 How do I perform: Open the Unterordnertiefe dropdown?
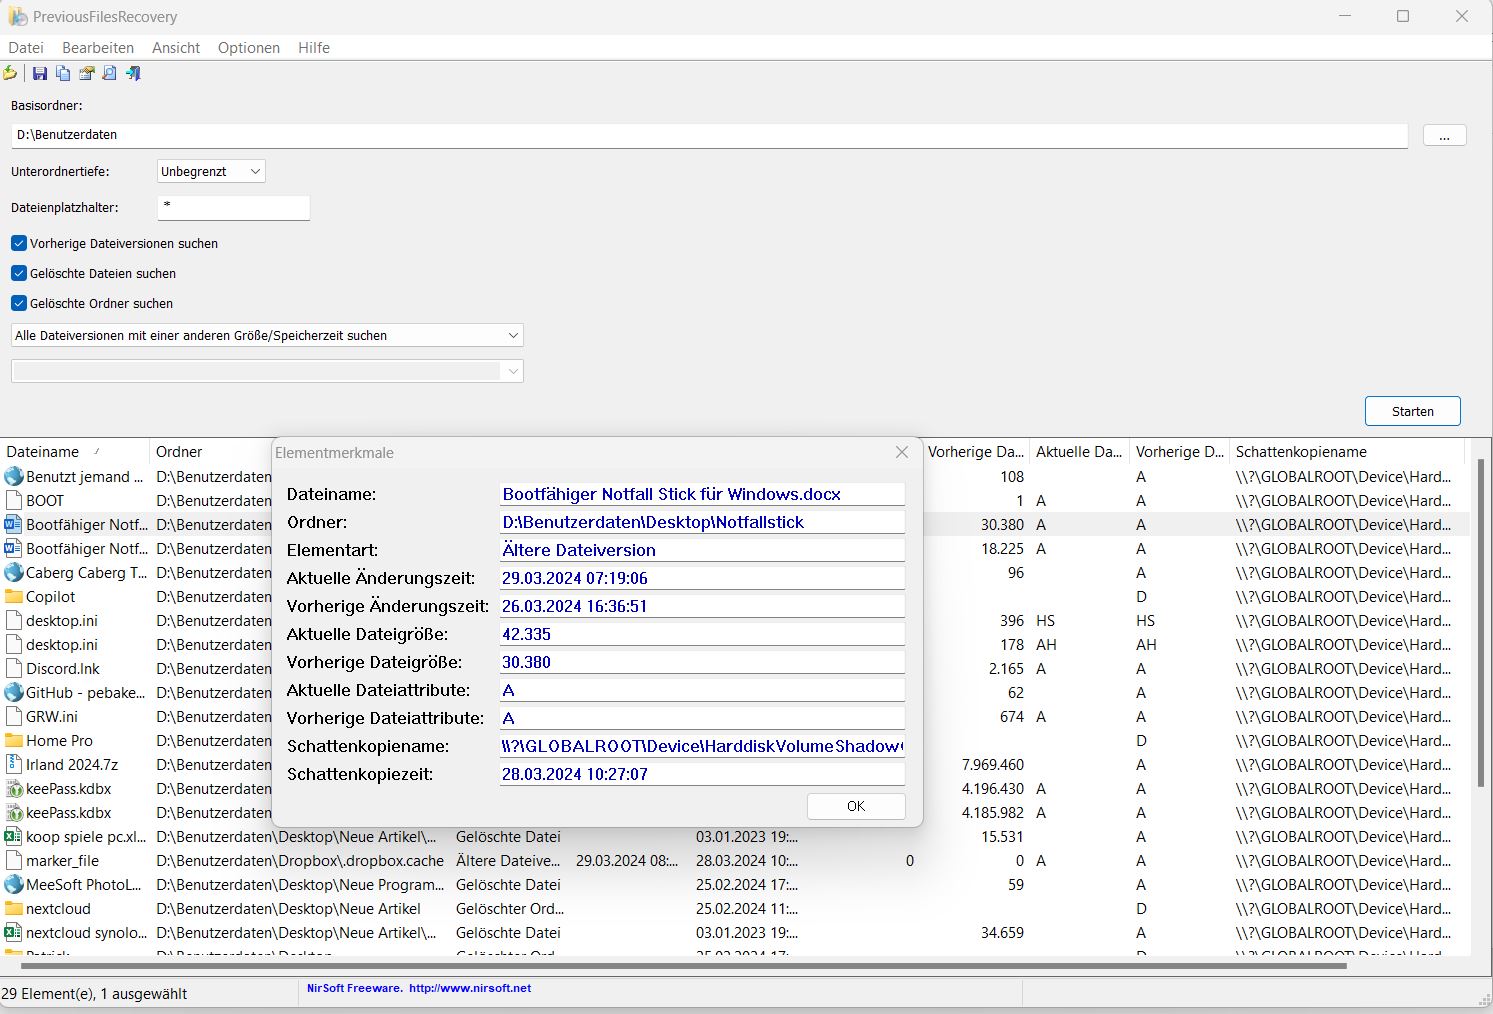[x=211, y=172]
